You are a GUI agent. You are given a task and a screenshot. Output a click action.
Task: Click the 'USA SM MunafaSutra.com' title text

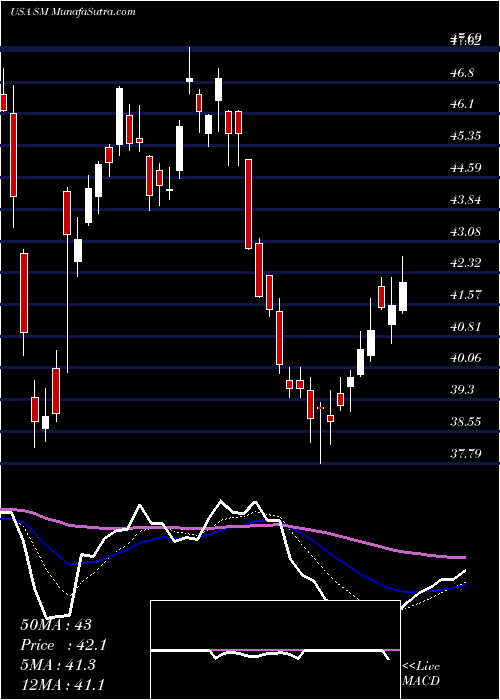(x=73, y=12)
